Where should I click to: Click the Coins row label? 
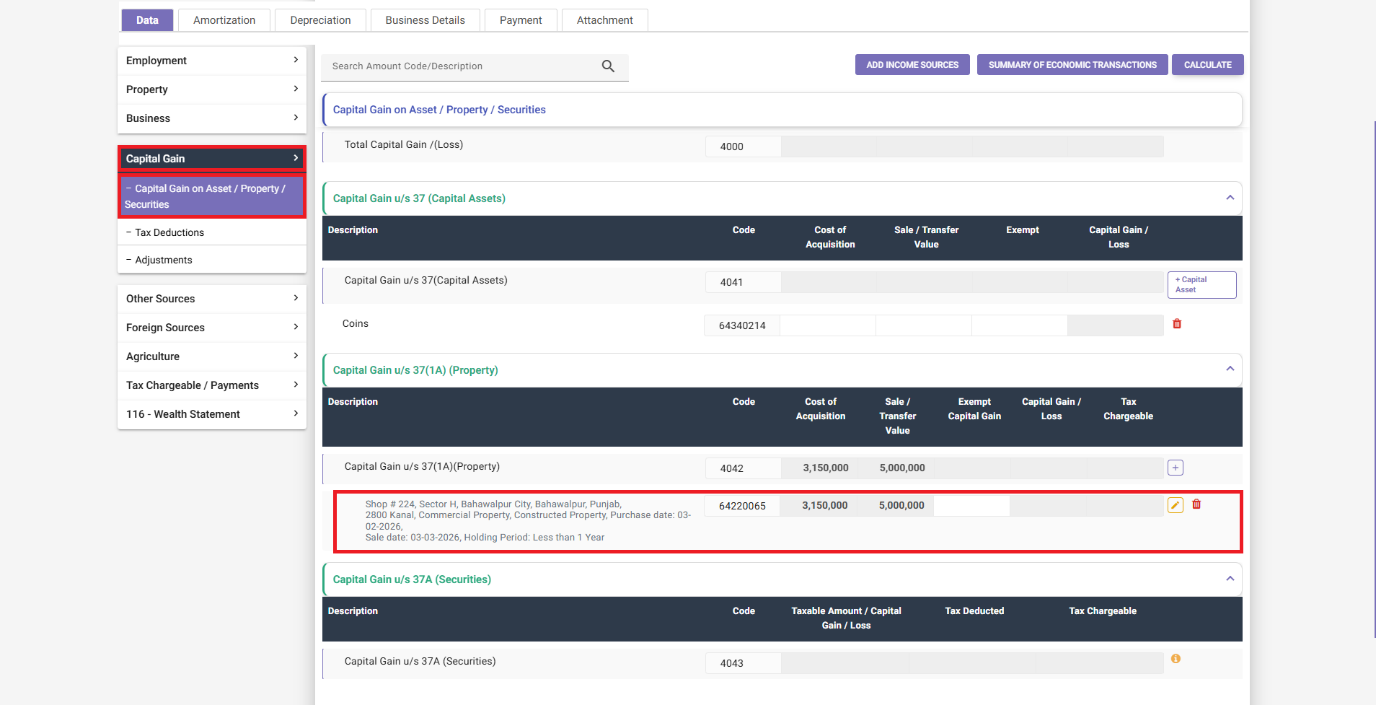(x=355, y=324)
